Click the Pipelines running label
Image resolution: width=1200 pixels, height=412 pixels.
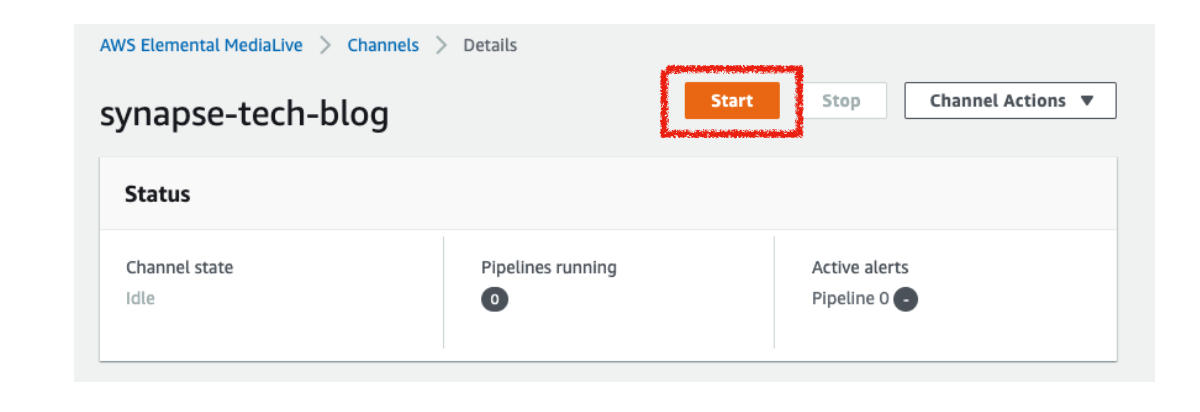pyautogui.click(x=549, y=267)
